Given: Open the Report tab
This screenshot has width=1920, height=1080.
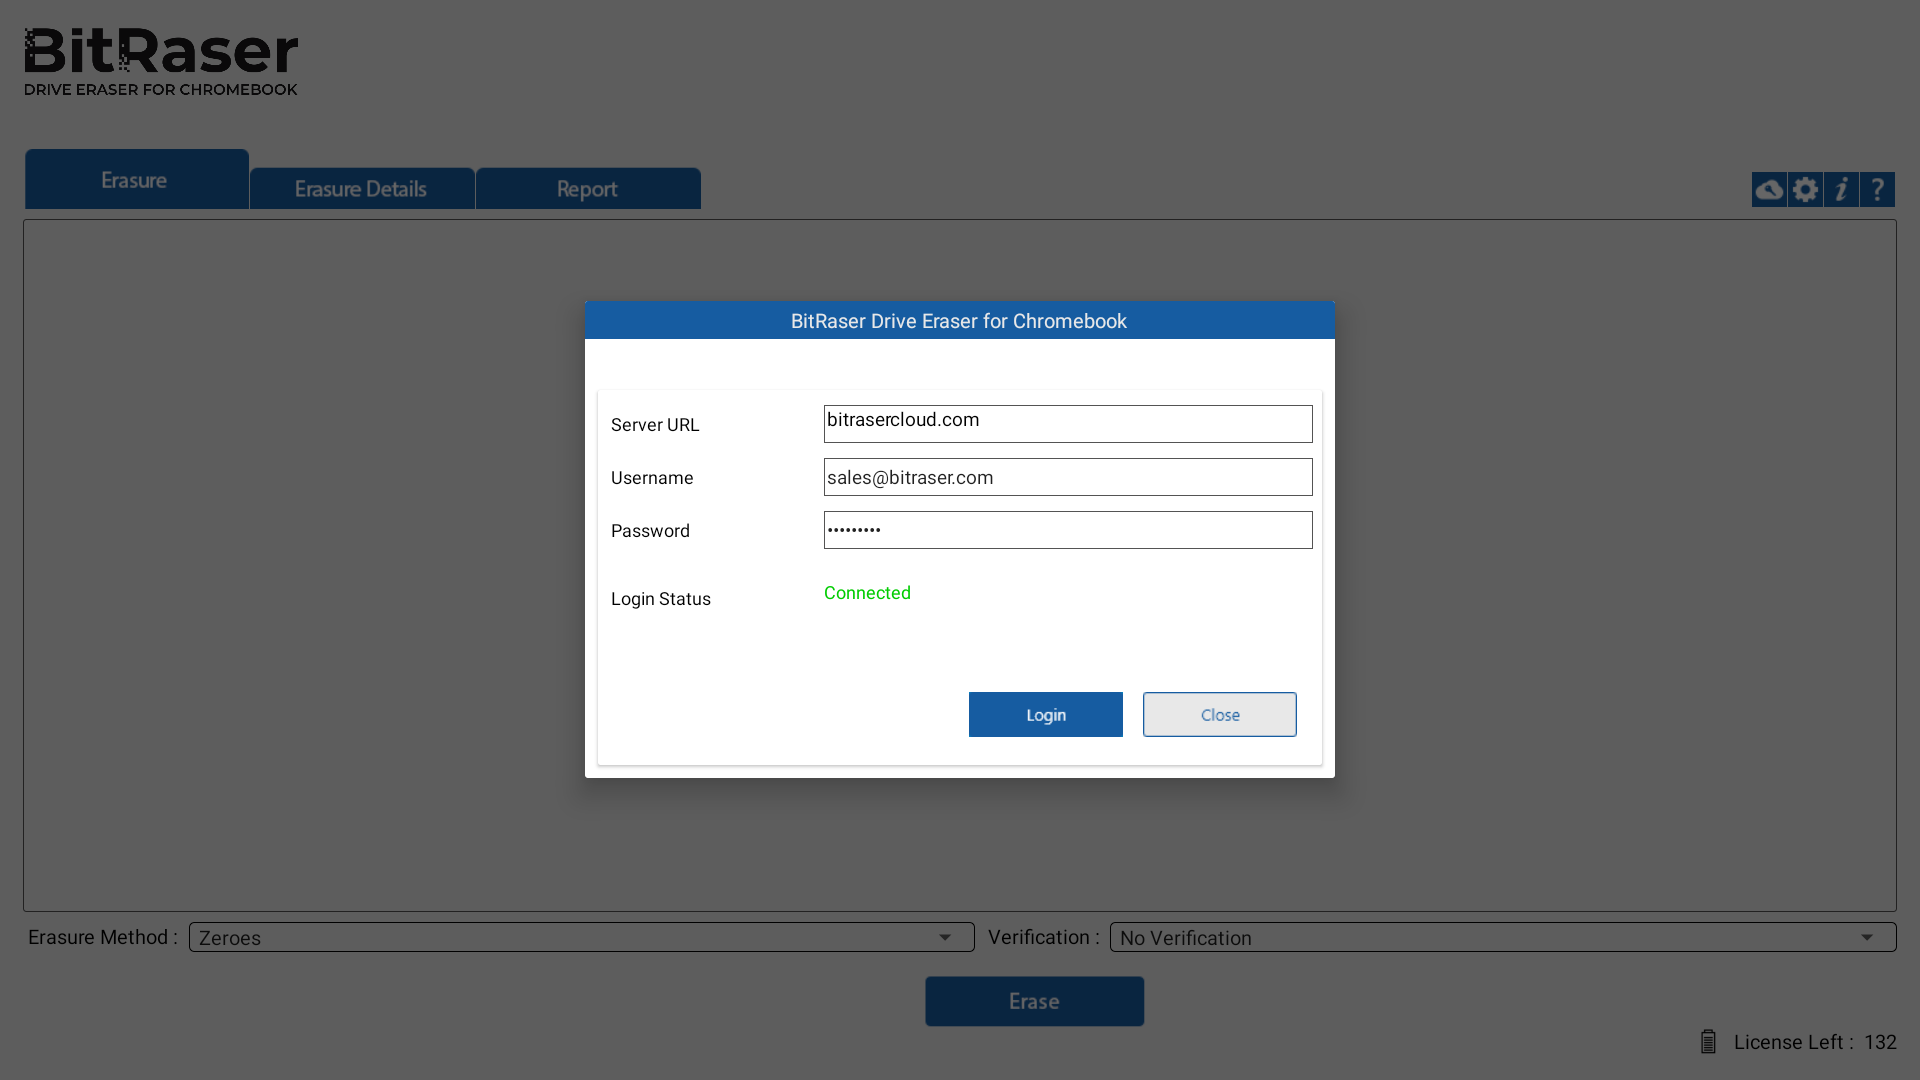Looking at the screenshot, I should [588, 189].
